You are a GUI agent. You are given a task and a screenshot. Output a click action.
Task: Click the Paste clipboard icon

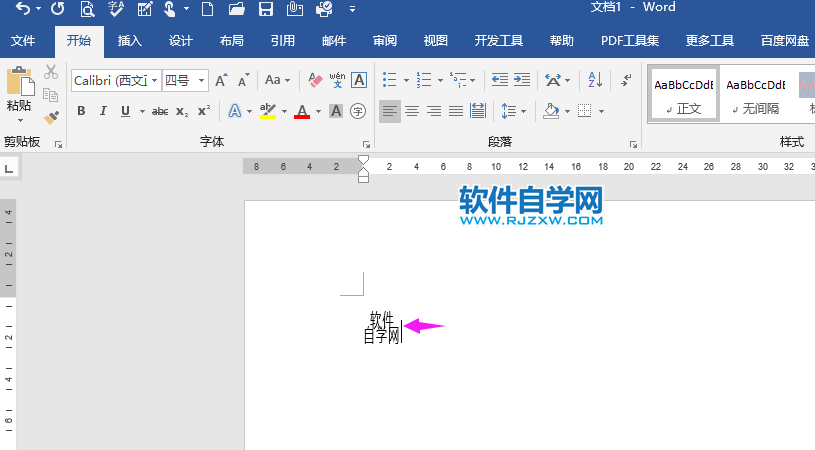point(20,82)
